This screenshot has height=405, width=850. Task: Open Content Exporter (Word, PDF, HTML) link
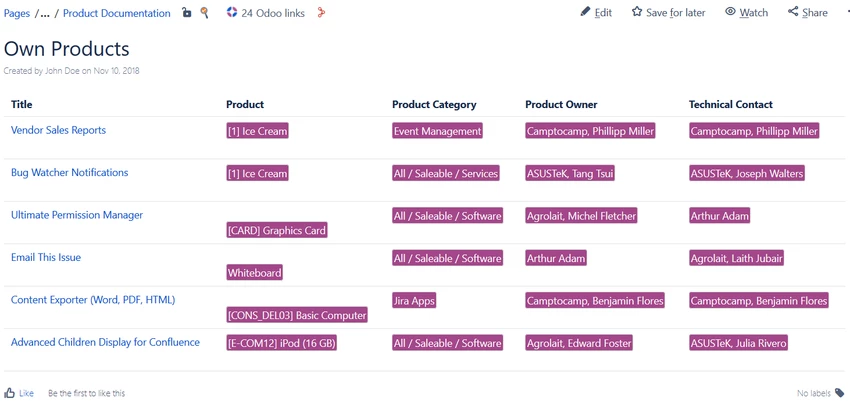[x=93, y=299]
